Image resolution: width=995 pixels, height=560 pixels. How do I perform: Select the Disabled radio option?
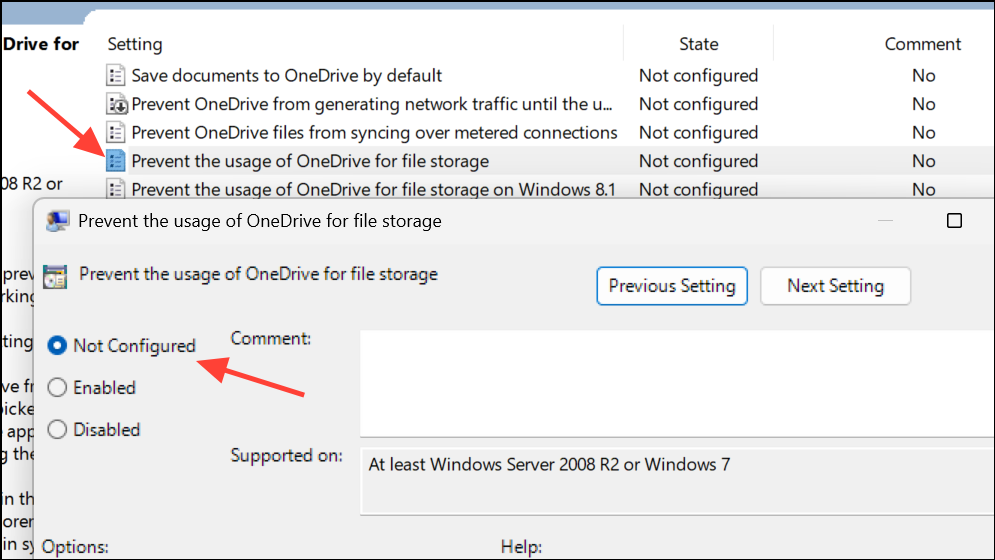57,429
